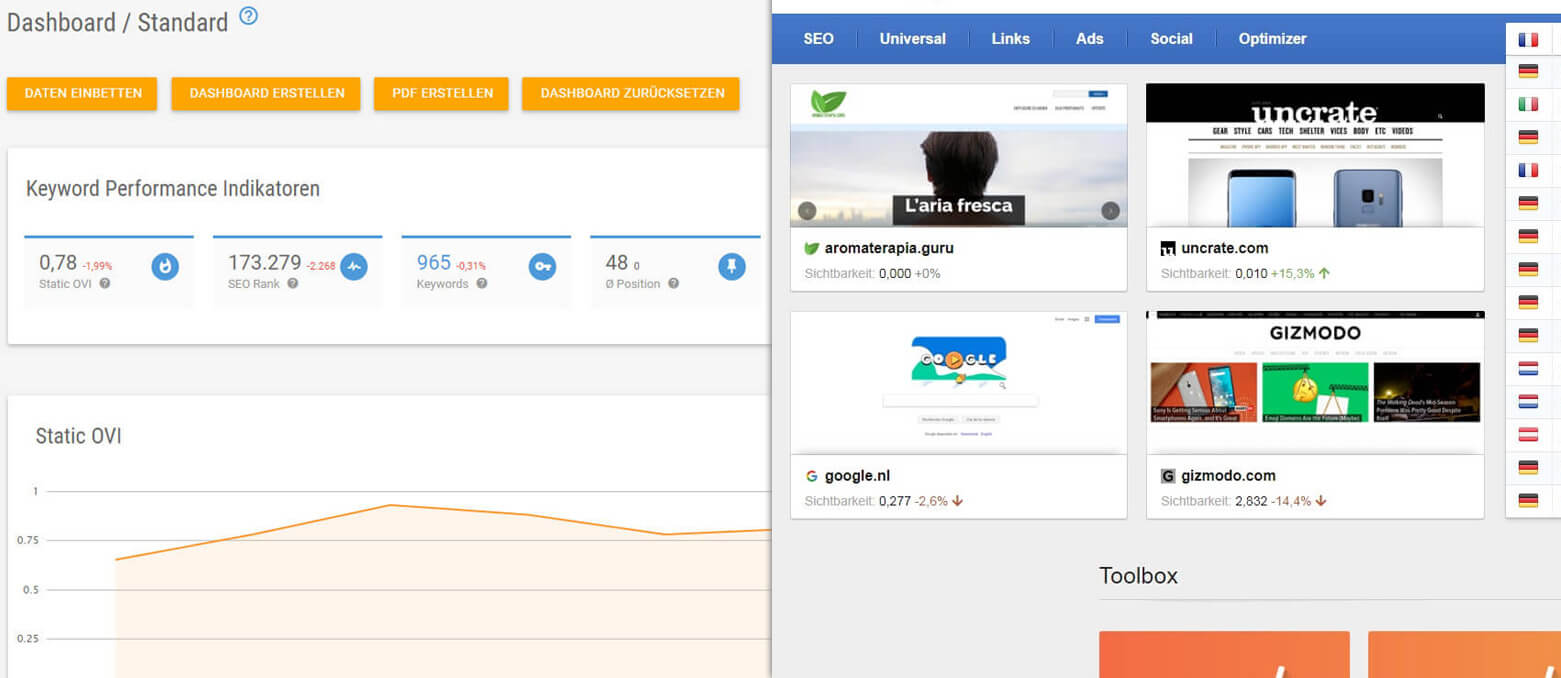
Task: Click the flame icon in Static OVI card
Action: tap(165, 266)
